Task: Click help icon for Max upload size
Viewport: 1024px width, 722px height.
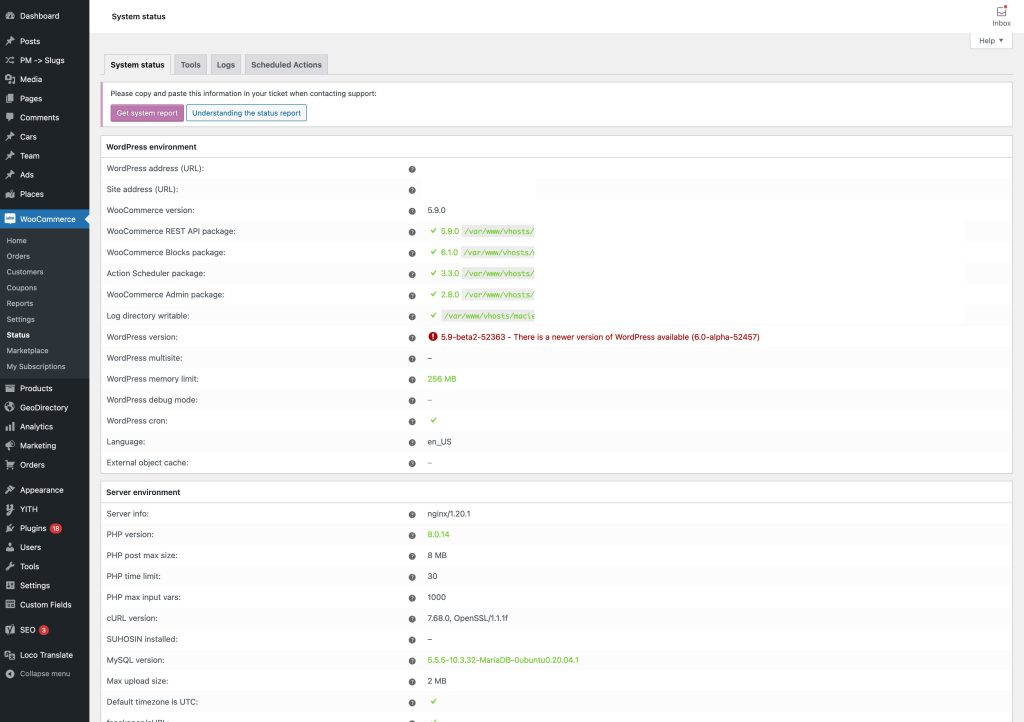Action: pos(412,682)
